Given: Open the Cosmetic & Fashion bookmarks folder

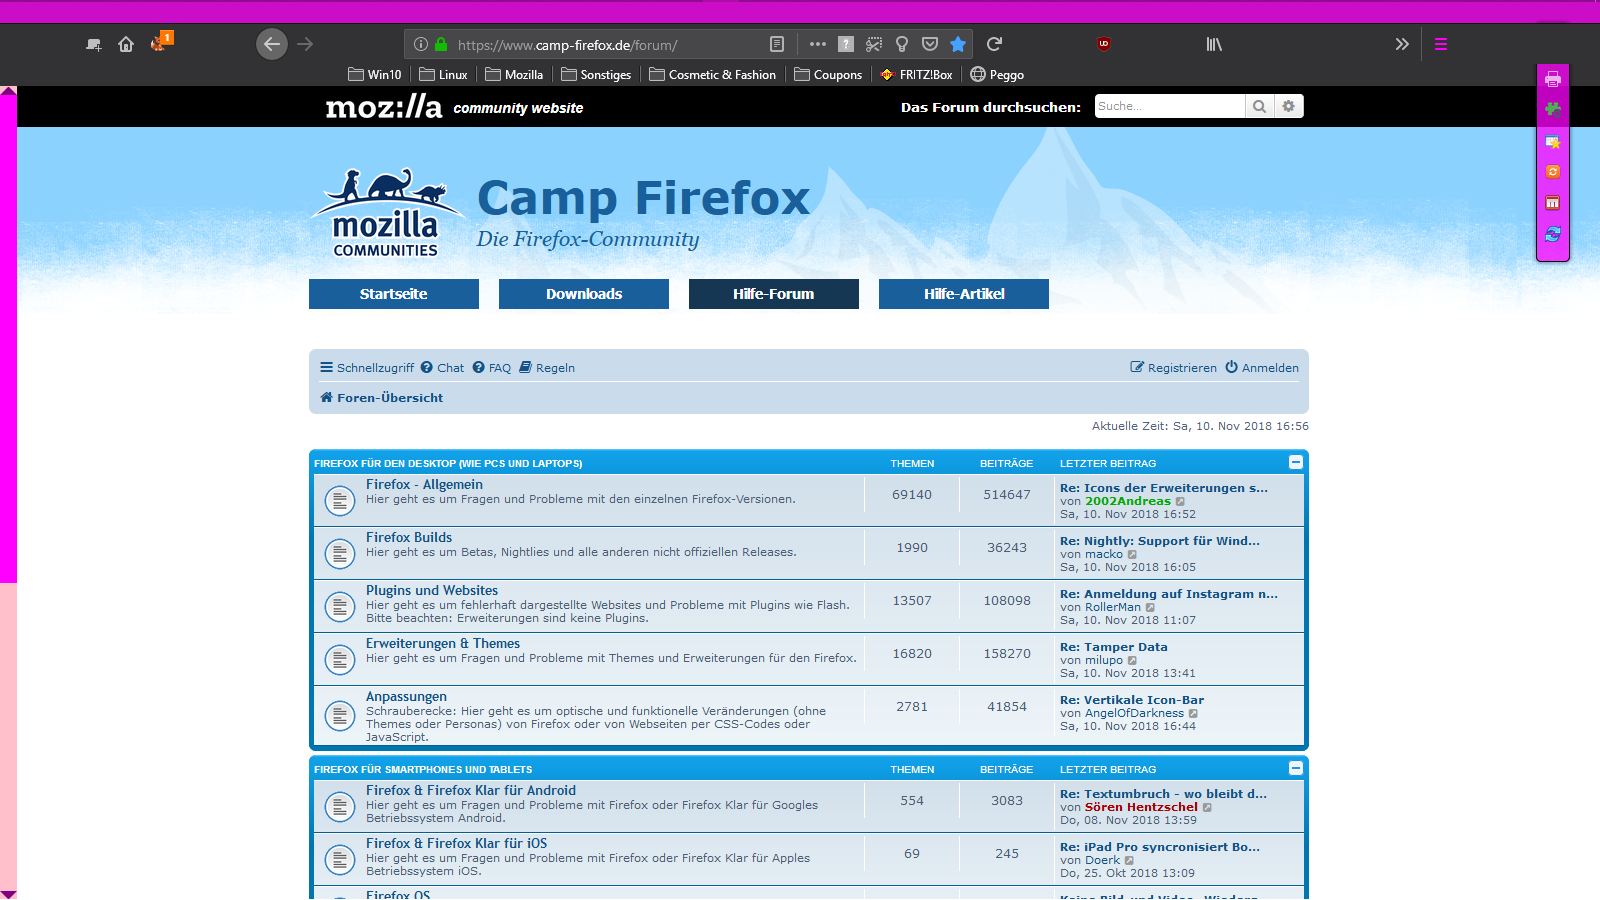Looking at the screenshot, I should click(x=713, y=75).
